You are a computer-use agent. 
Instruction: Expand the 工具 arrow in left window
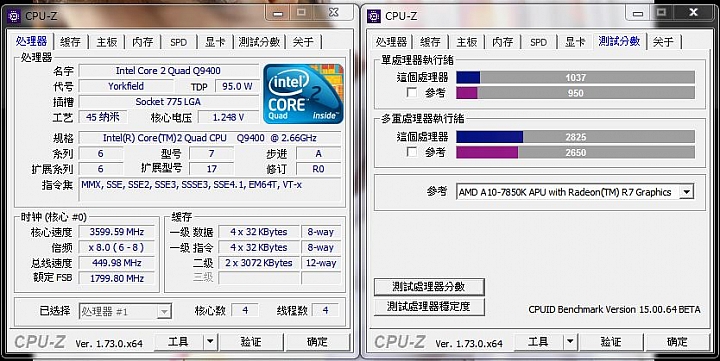(210, 342)
